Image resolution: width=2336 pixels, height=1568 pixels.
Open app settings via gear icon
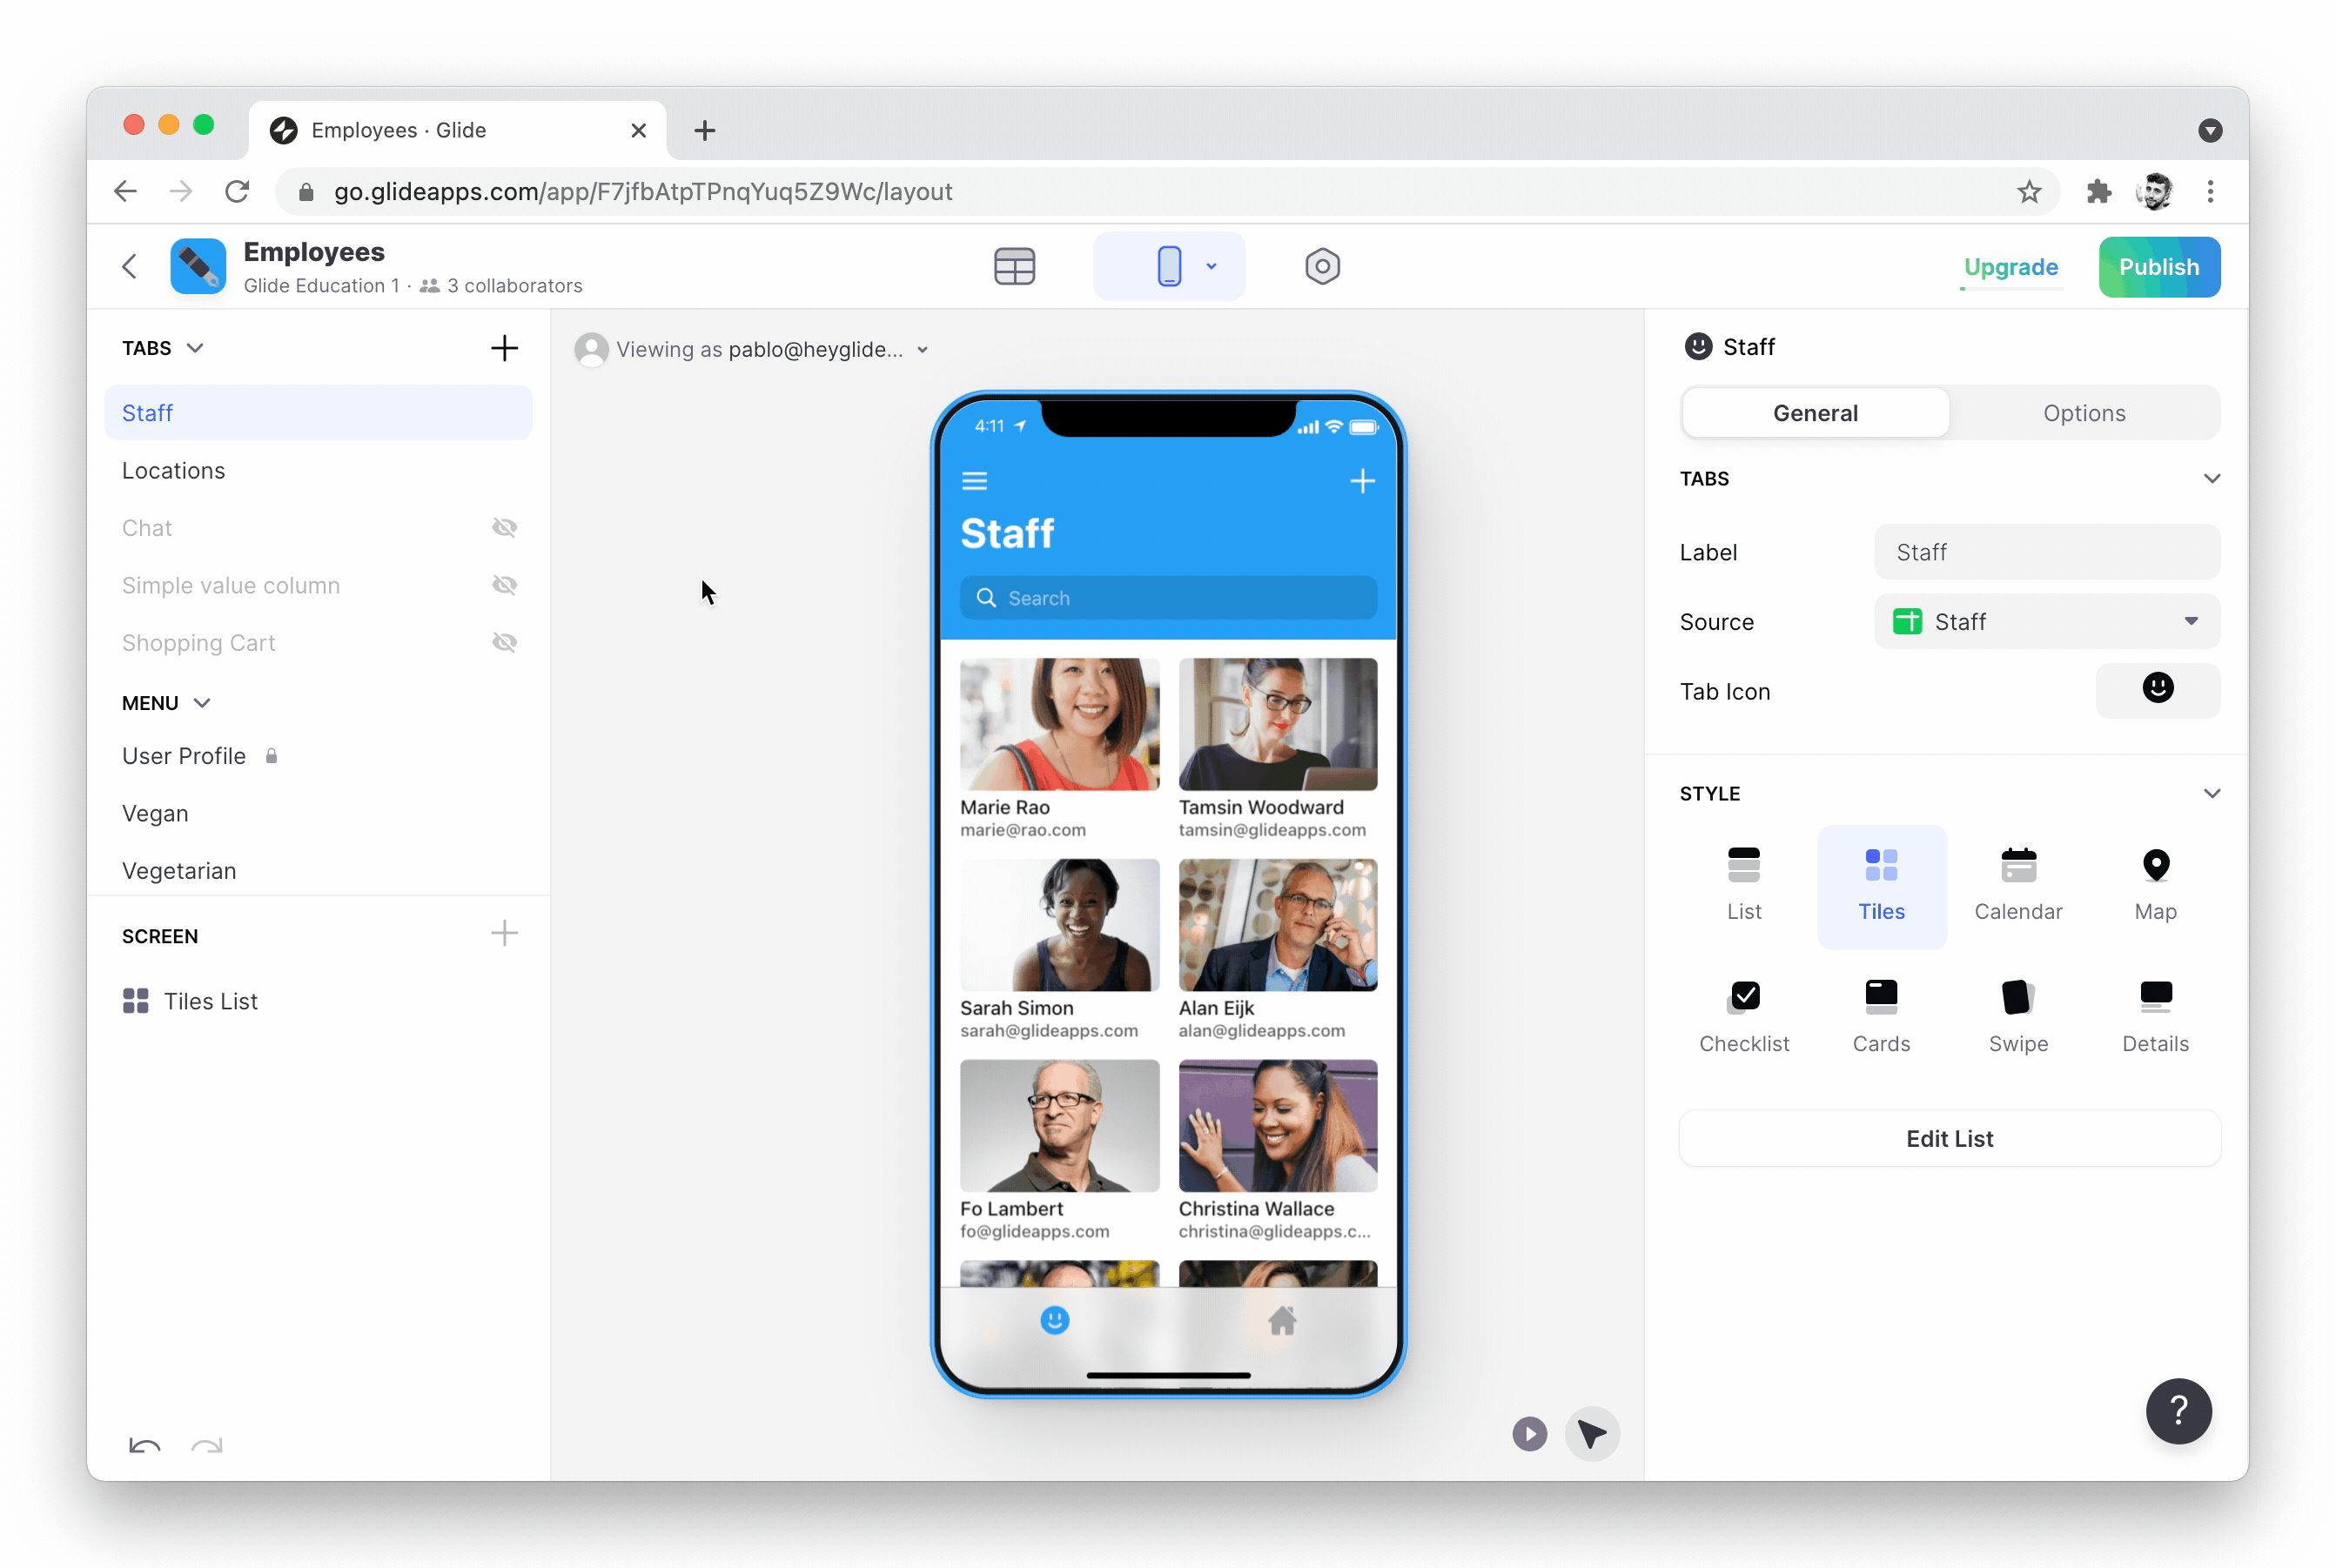[x=1322, y=266]
